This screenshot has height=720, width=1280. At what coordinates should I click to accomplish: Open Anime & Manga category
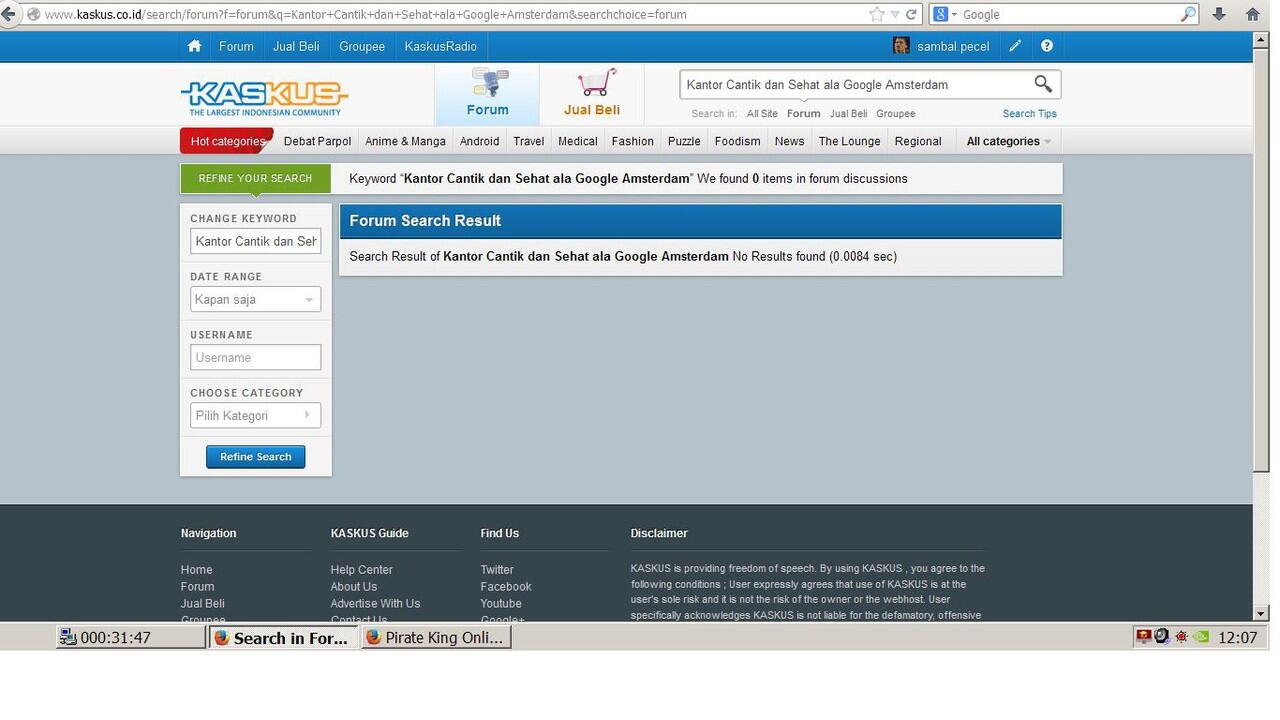(405, 141)
